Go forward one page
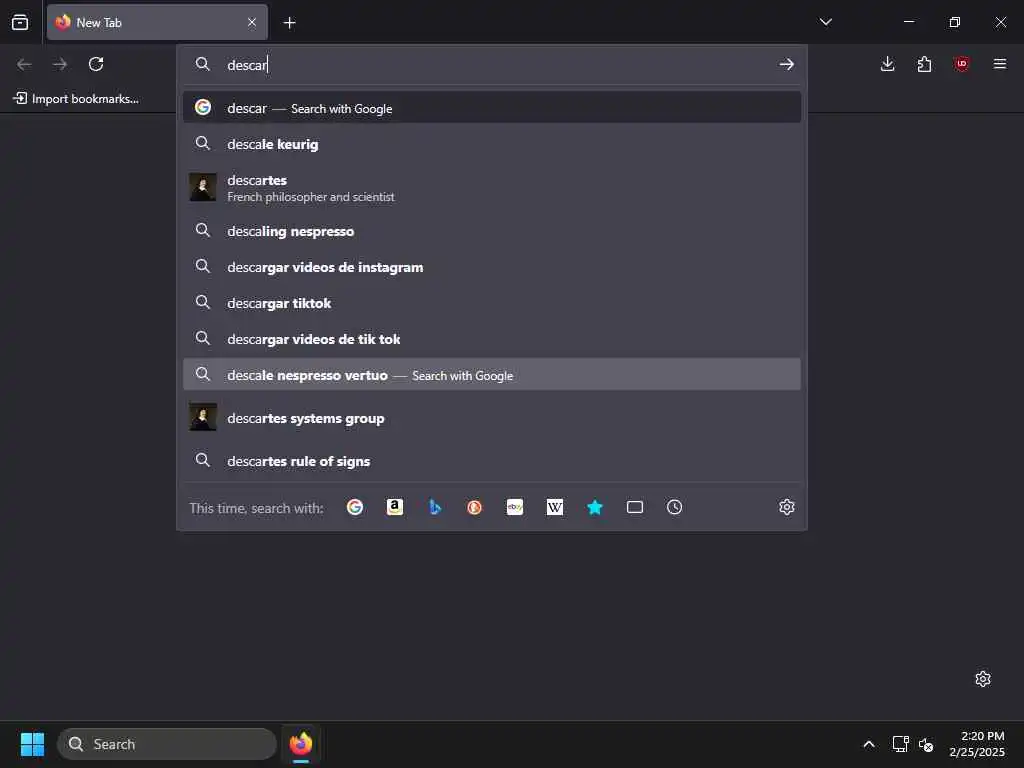Image resolution: width=1024 pixels, height=768 pixels. coord(60,64)
